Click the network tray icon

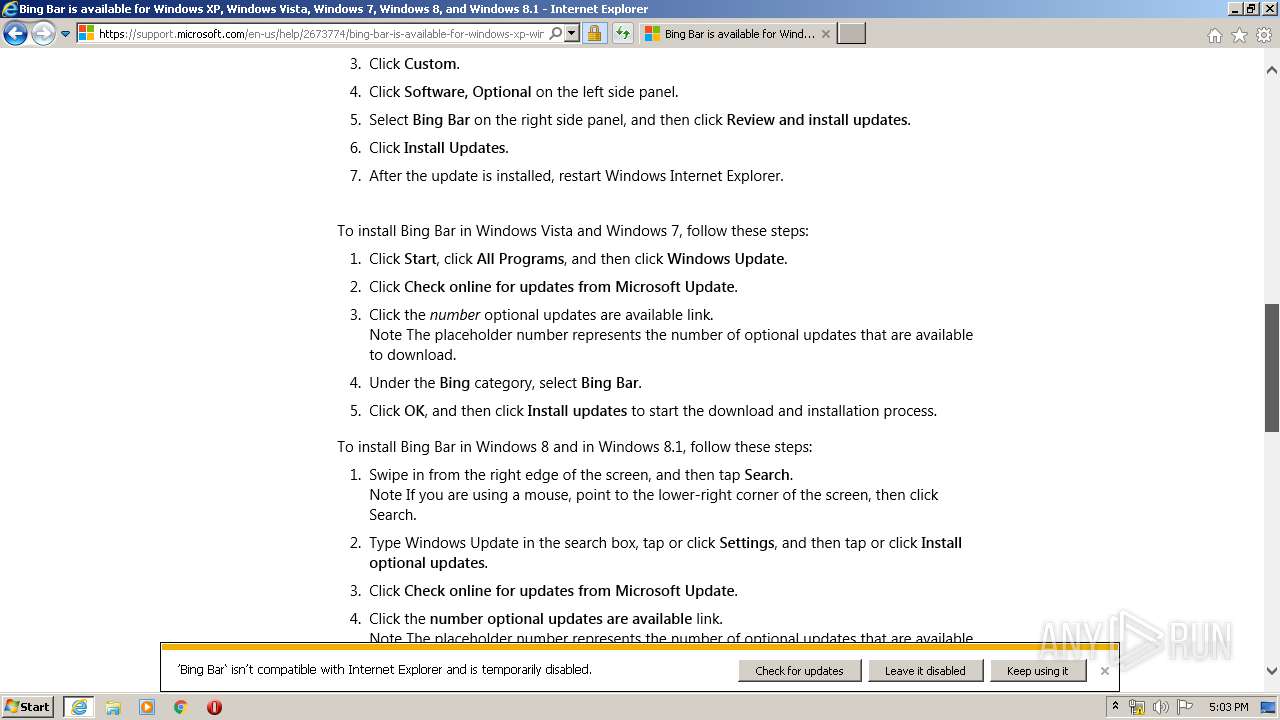(1137, 707)
